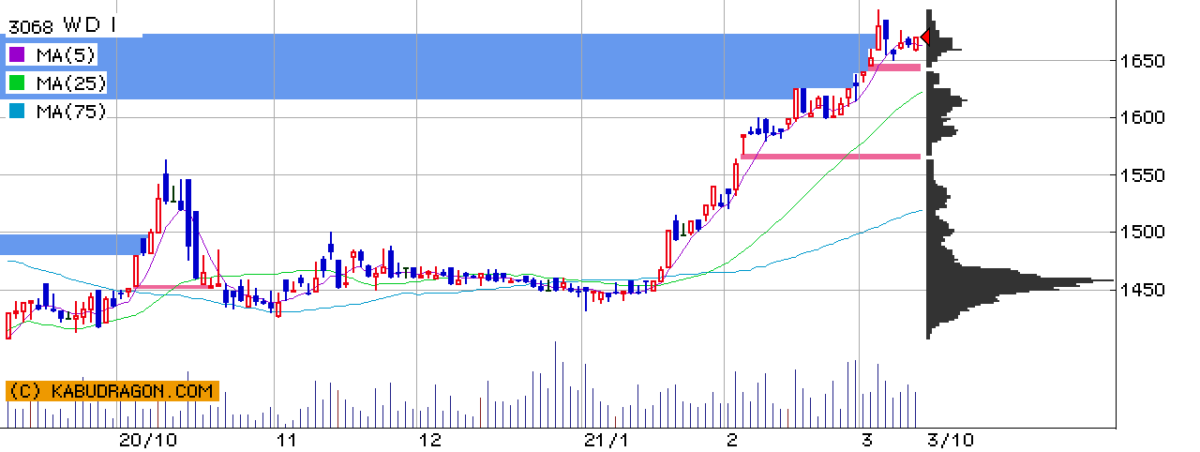Click the (C) KABUDRAGON.COM copyright label
Screen dimensions: 1200x452
(112, 391)
